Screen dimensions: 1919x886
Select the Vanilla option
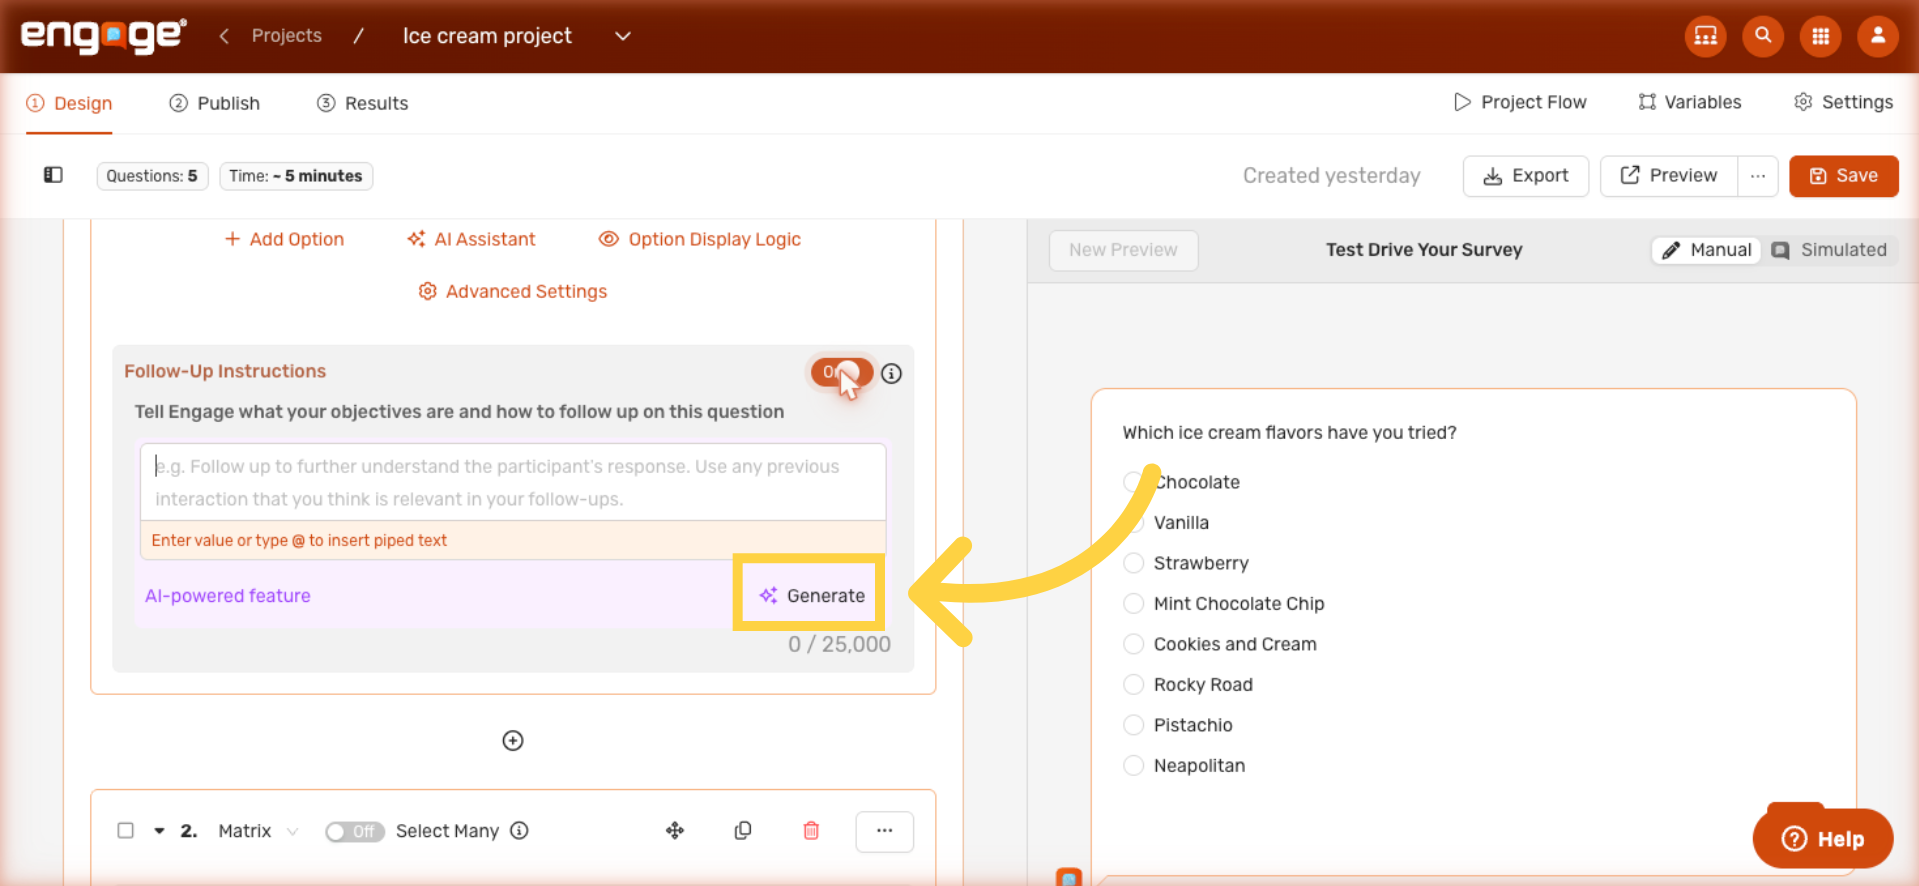(x=1133, y=522)
